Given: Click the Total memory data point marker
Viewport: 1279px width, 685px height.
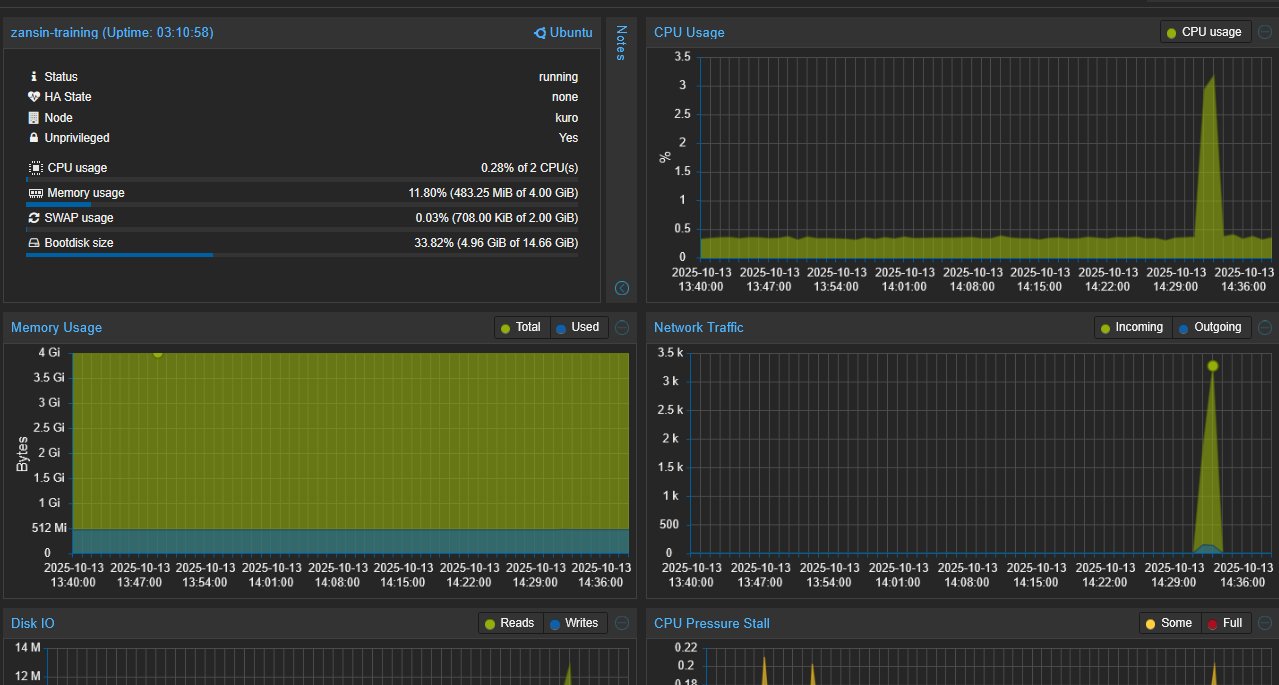Looking at the screenshot, I should [157, 352].
